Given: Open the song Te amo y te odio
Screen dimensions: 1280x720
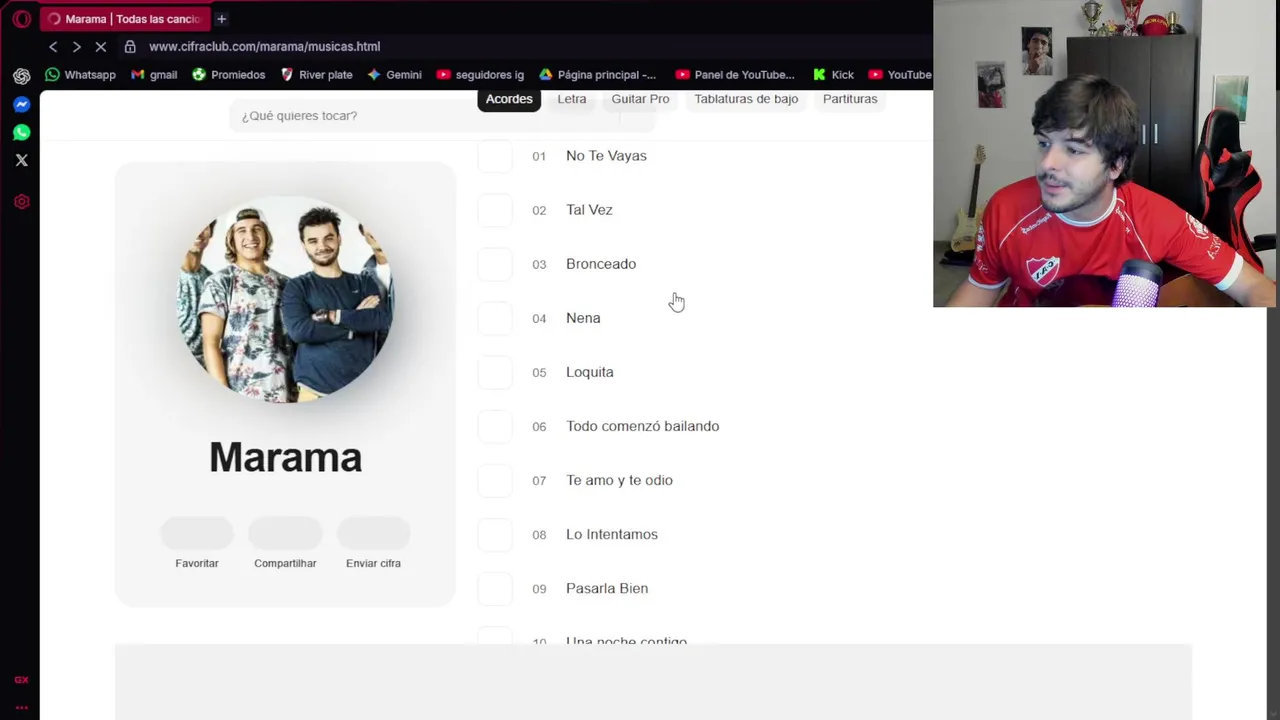Looking at the screenshot, I should [619, 480].
